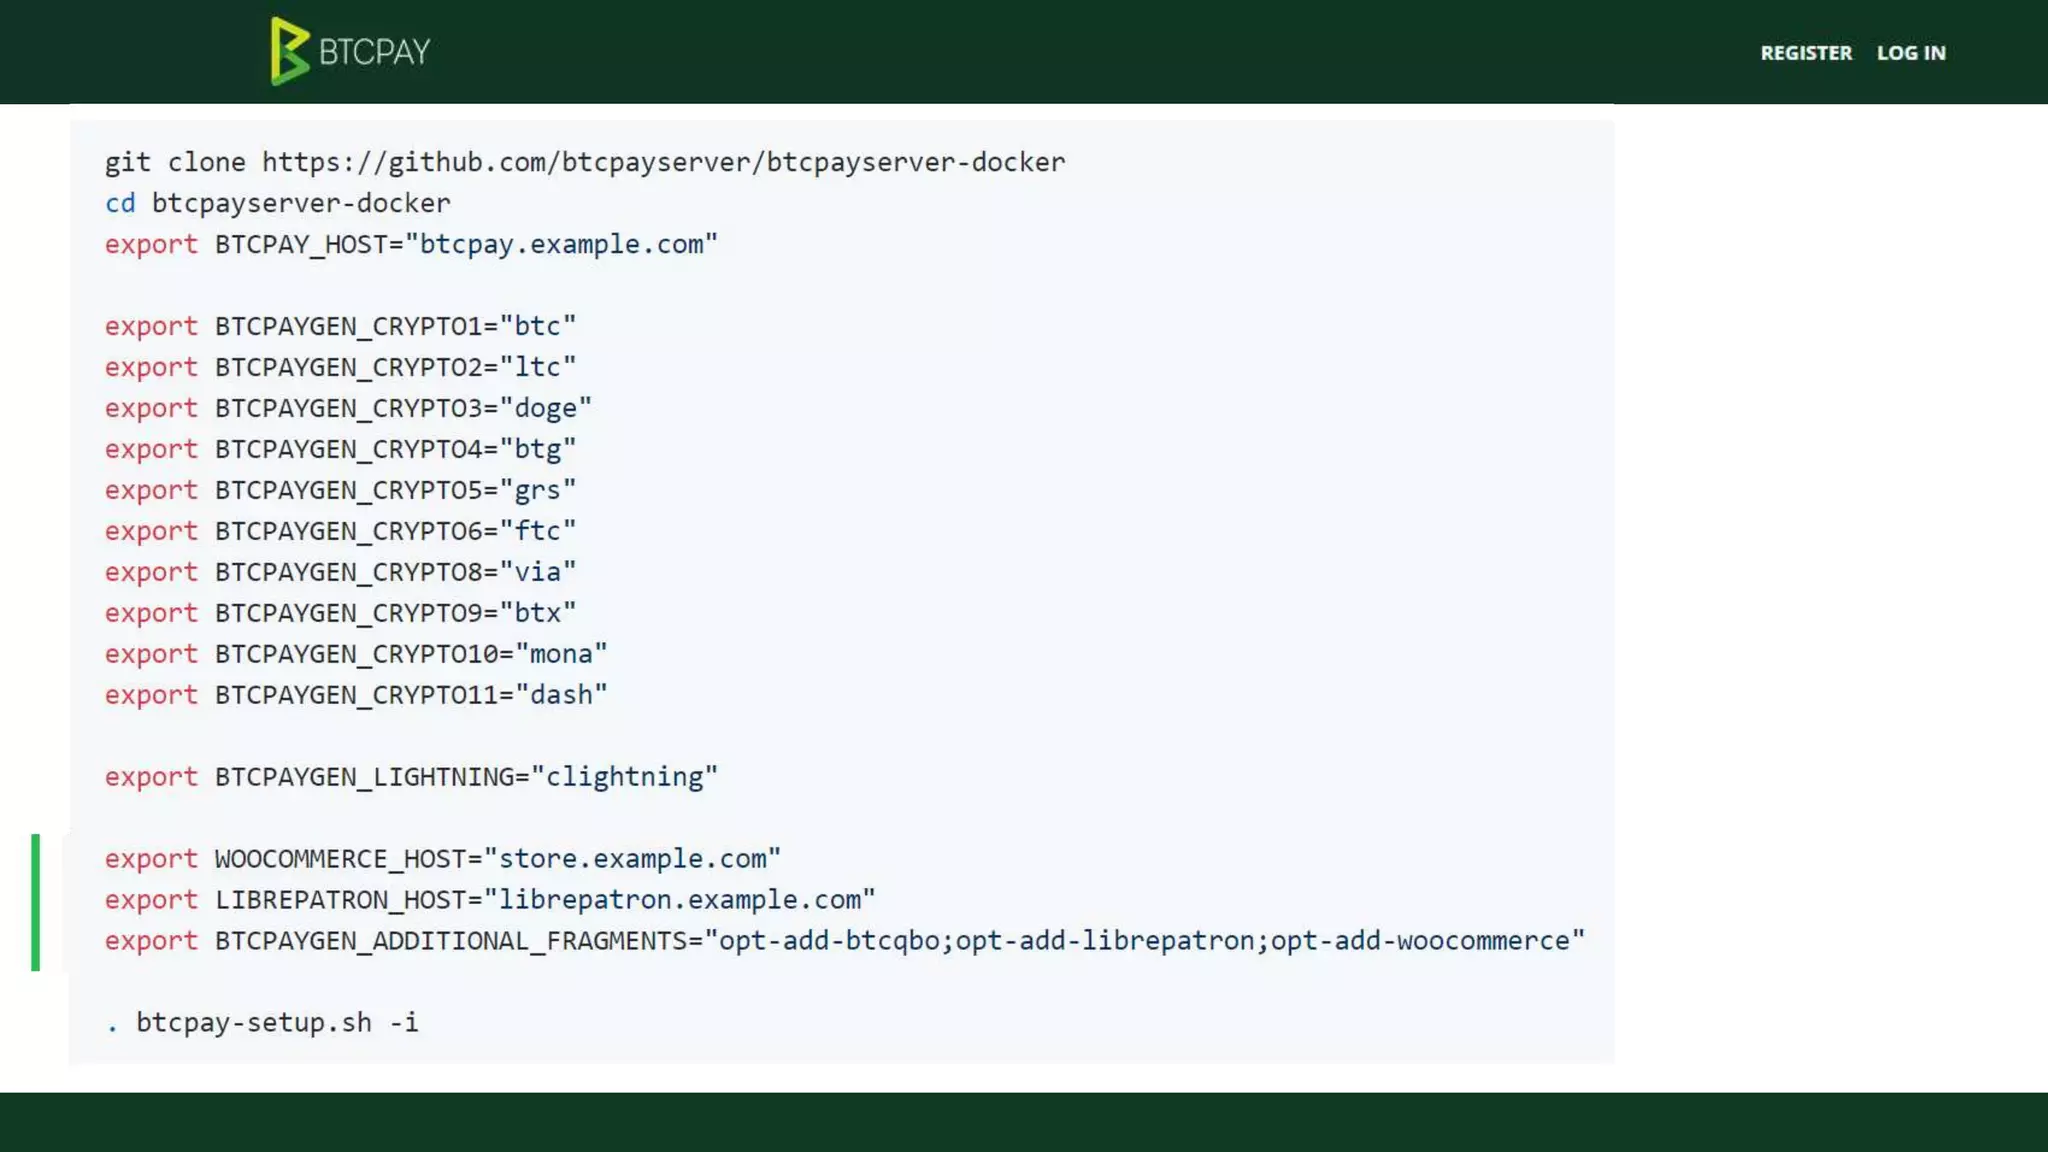Click the BTCPAYGEN_ADDITIONAL_FRAGMENTS export line
The height and width of the screenshot is (1152, 2048).
point(845,941)
